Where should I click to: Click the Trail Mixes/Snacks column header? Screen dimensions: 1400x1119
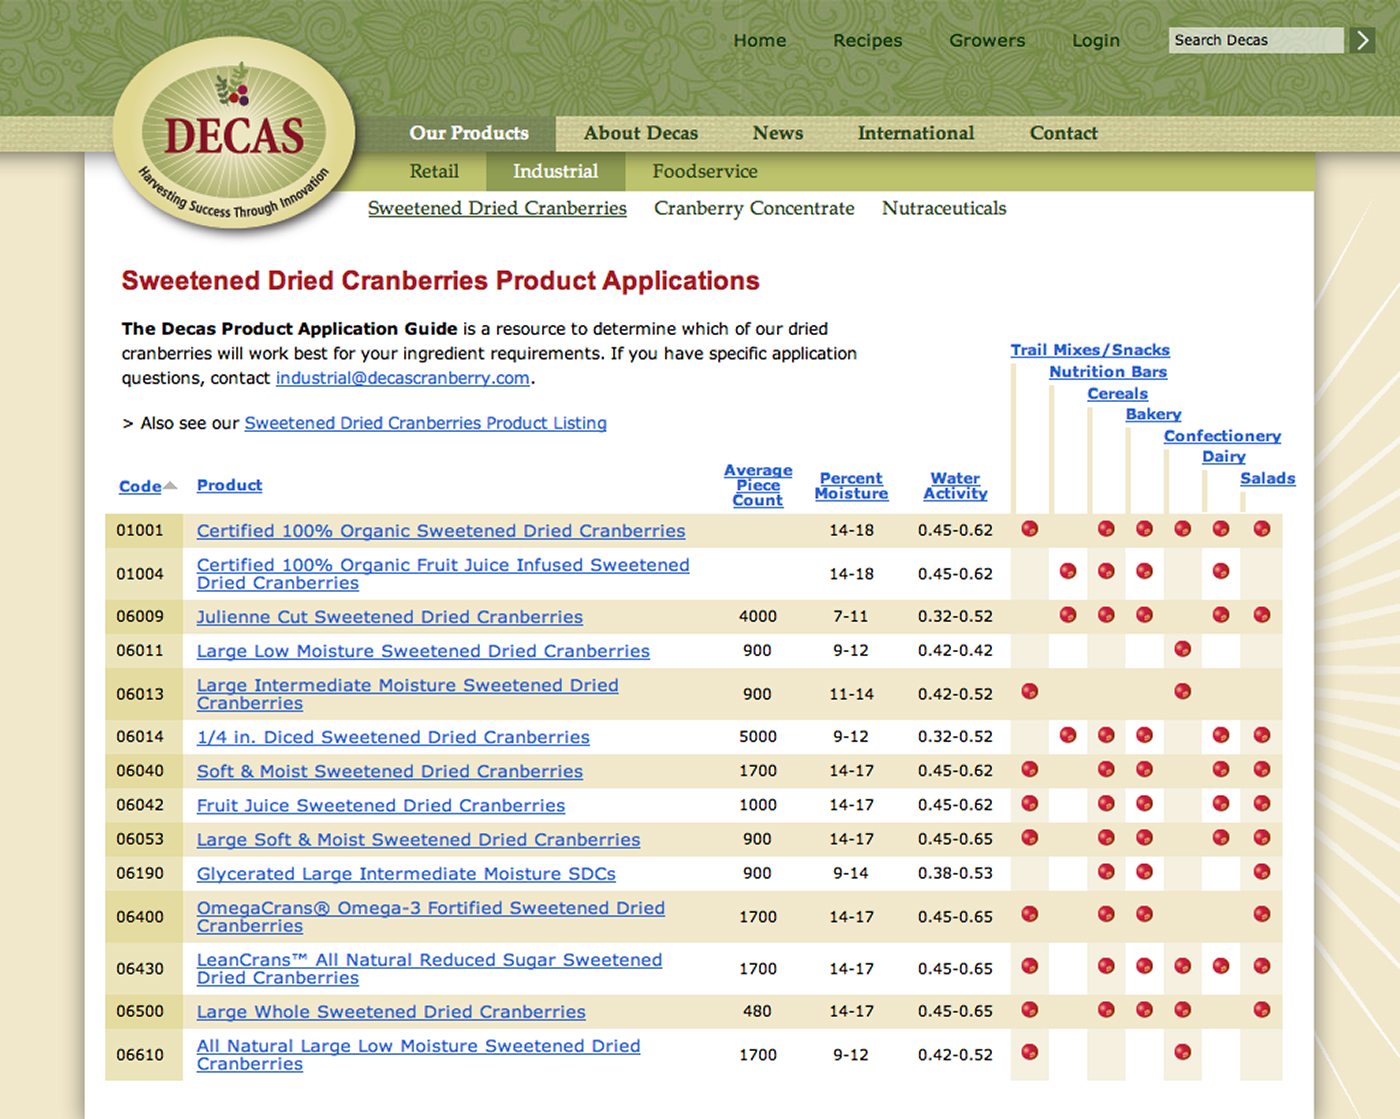click(1090, 350)
